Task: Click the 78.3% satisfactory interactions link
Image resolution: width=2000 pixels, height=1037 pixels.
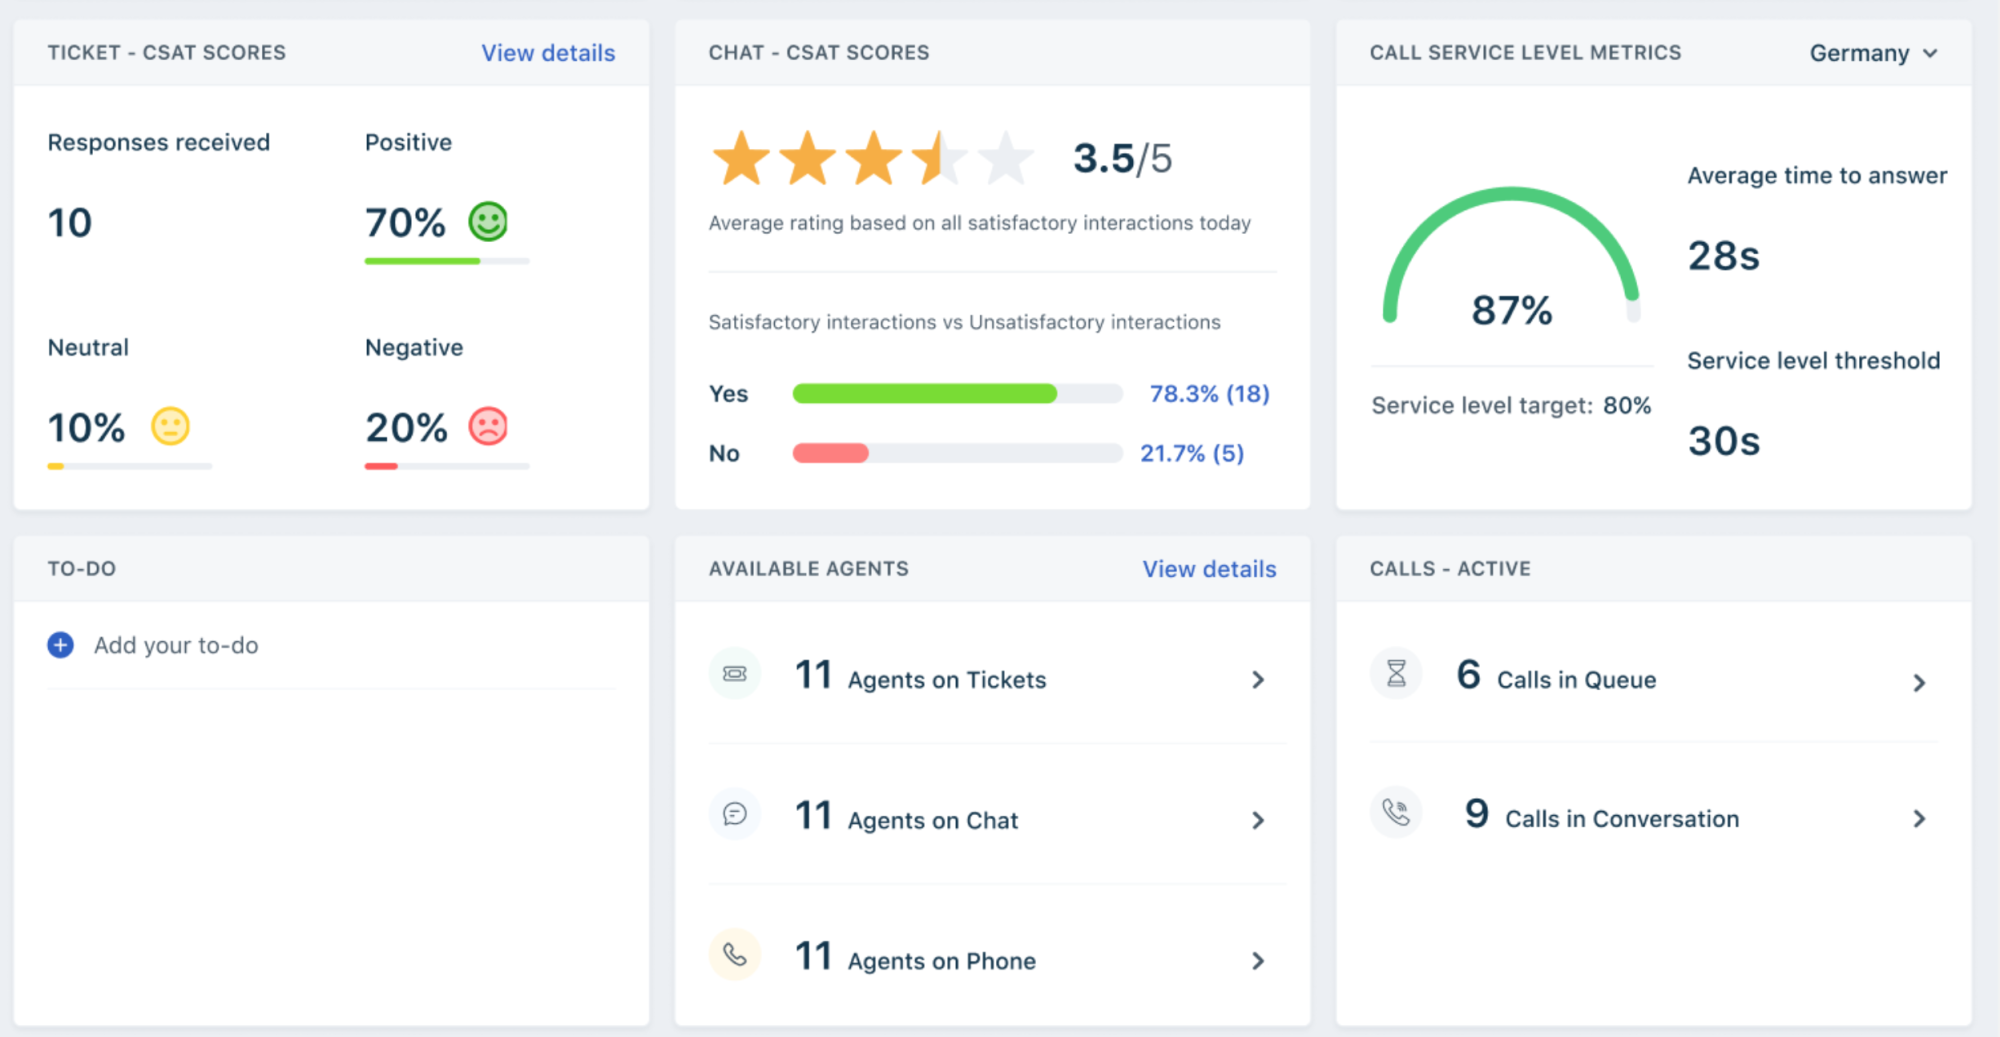Action: [x=1208, y=393]
